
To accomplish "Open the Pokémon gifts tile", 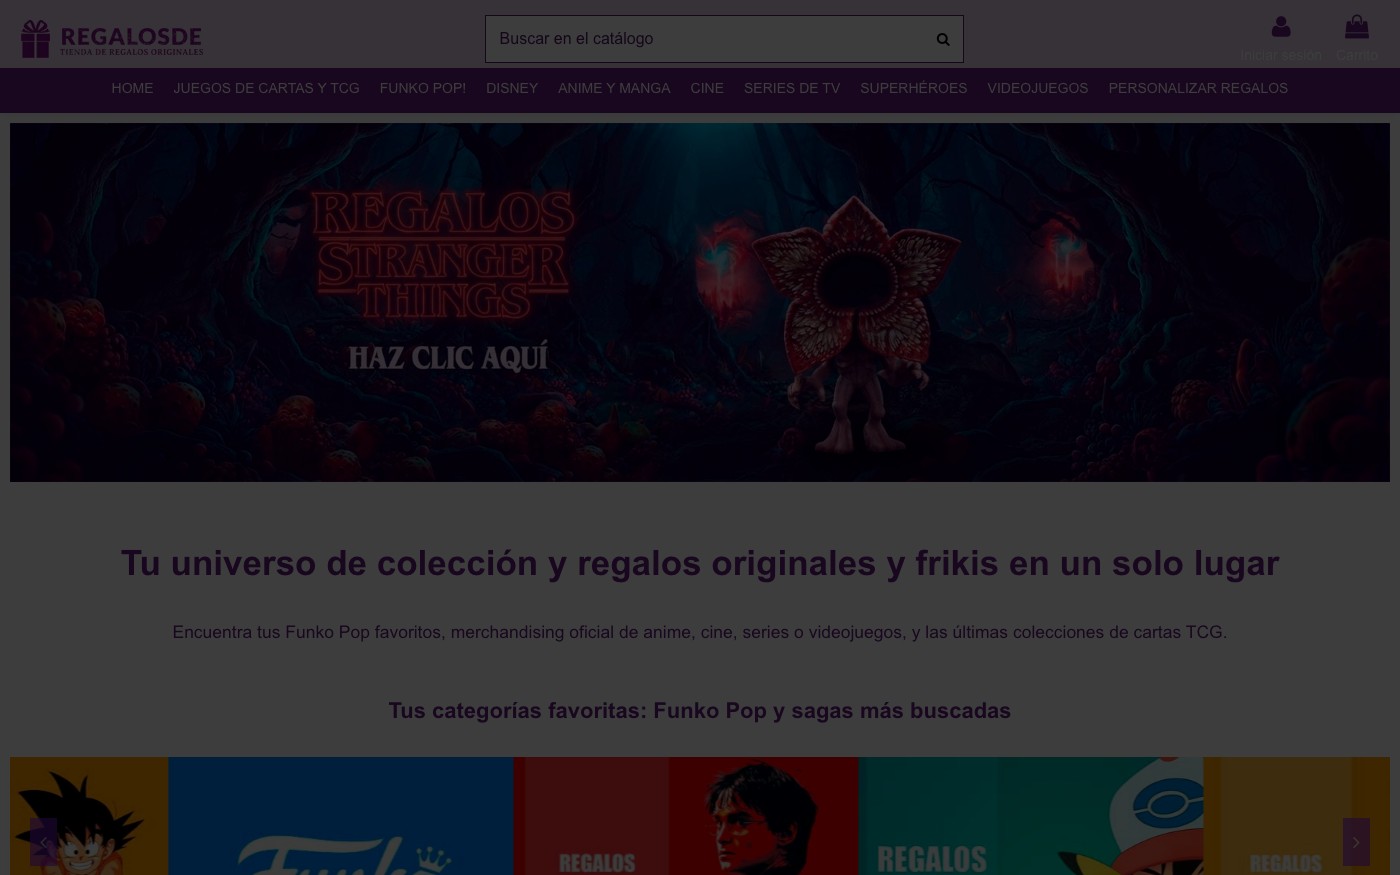I will (1031, 816).
